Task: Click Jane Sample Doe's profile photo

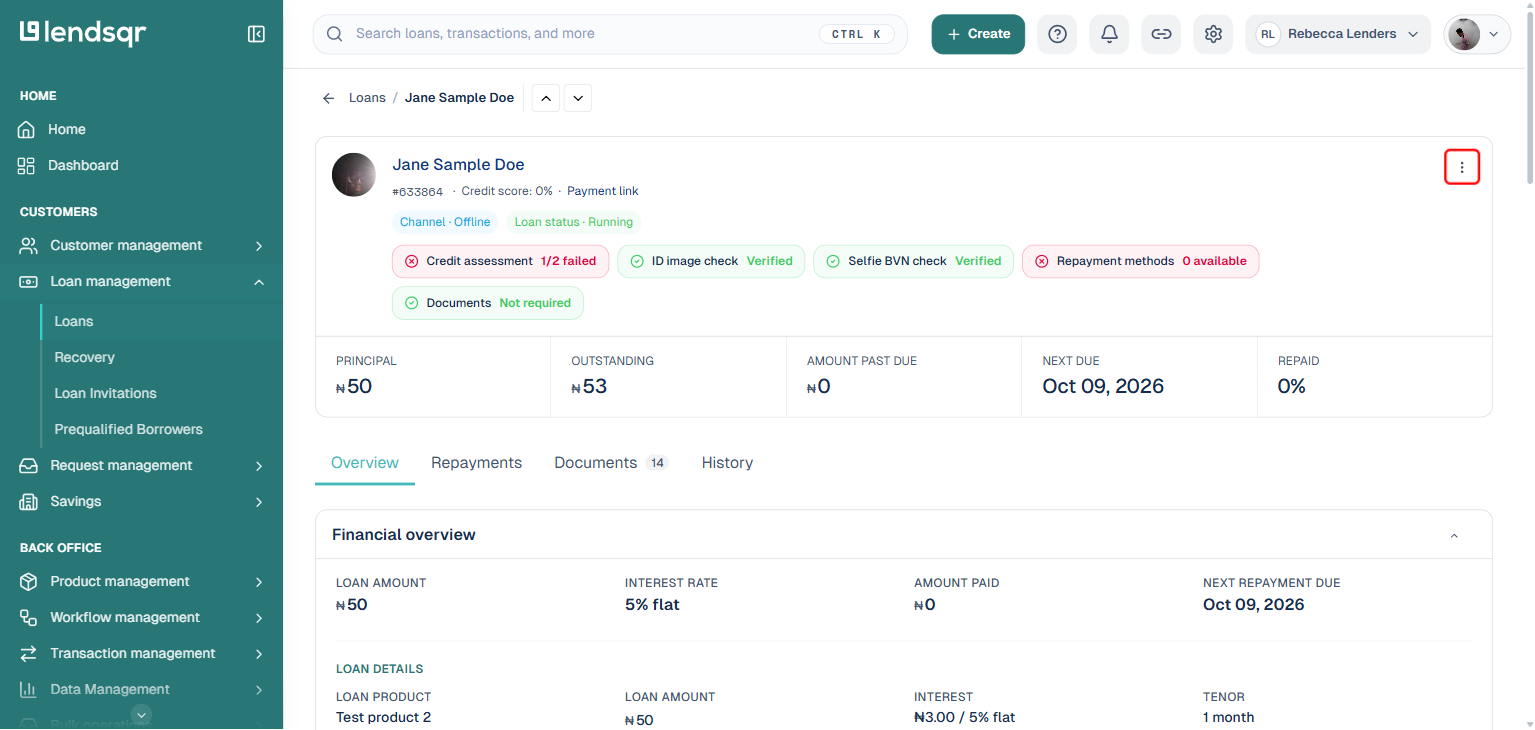Action: [354, 175]
